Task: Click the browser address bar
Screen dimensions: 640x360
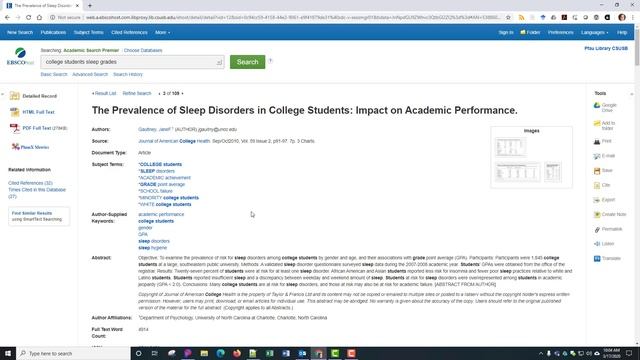Action: tap(292, 18)
